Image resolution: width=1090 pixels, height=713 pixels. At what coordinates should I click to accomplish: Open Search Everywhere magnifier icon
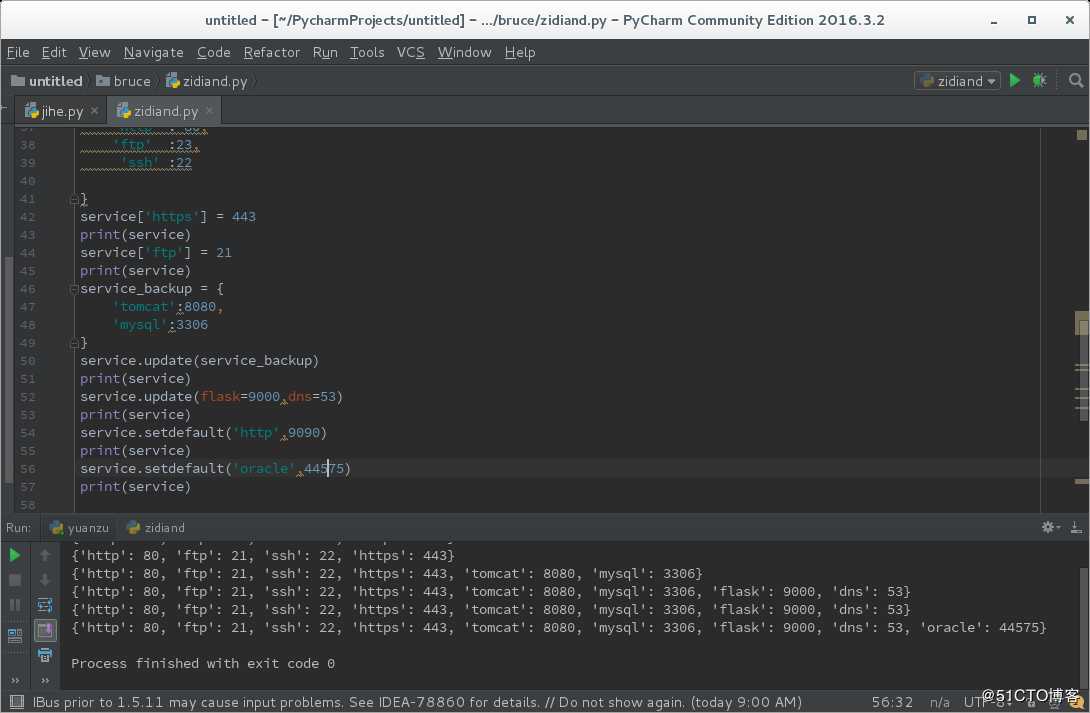click(x=1075, y=81)
